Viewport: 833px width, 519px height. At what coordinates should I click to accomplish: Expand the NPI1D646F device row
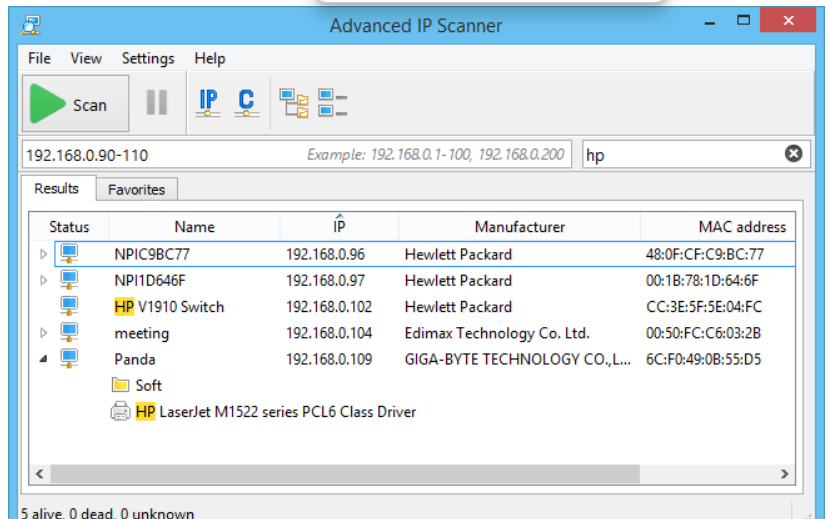coord(43,281)
